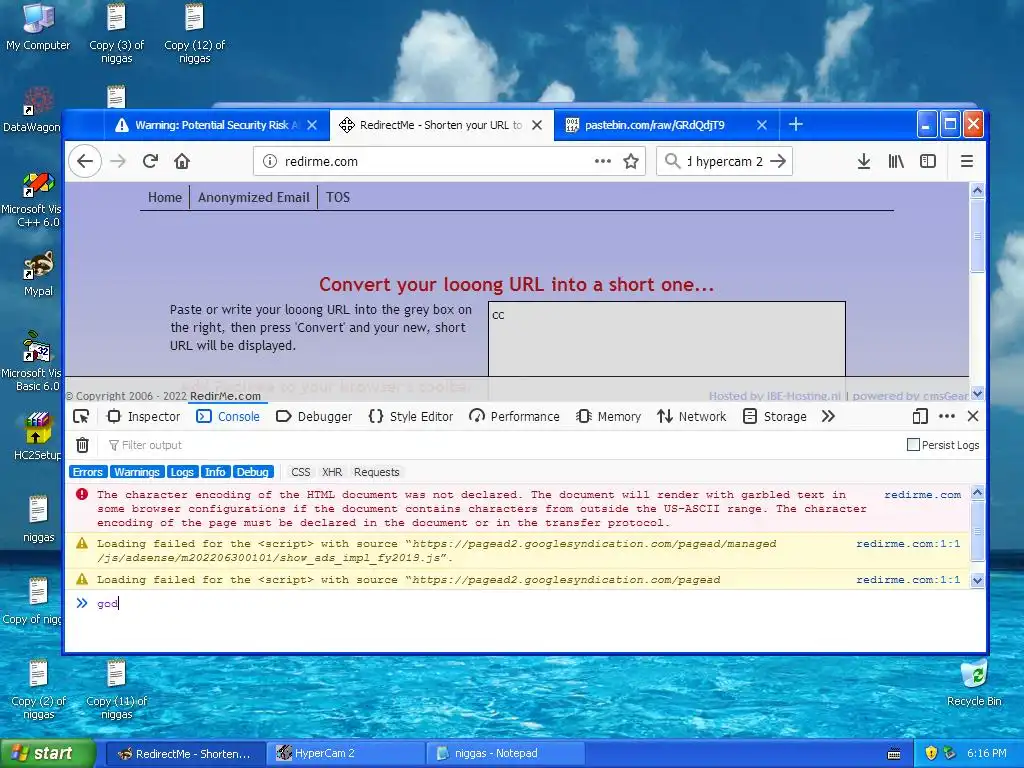Toggle the Errors console filter
Viewport: 1024px width, 768px height.
click(x=88, y=472)
